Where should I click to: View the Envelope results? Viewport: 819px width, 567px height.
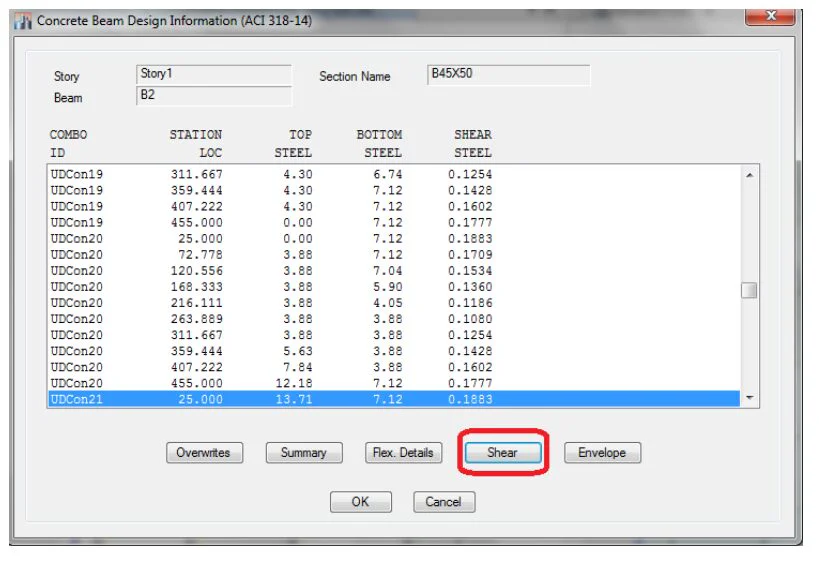[602, 453]
